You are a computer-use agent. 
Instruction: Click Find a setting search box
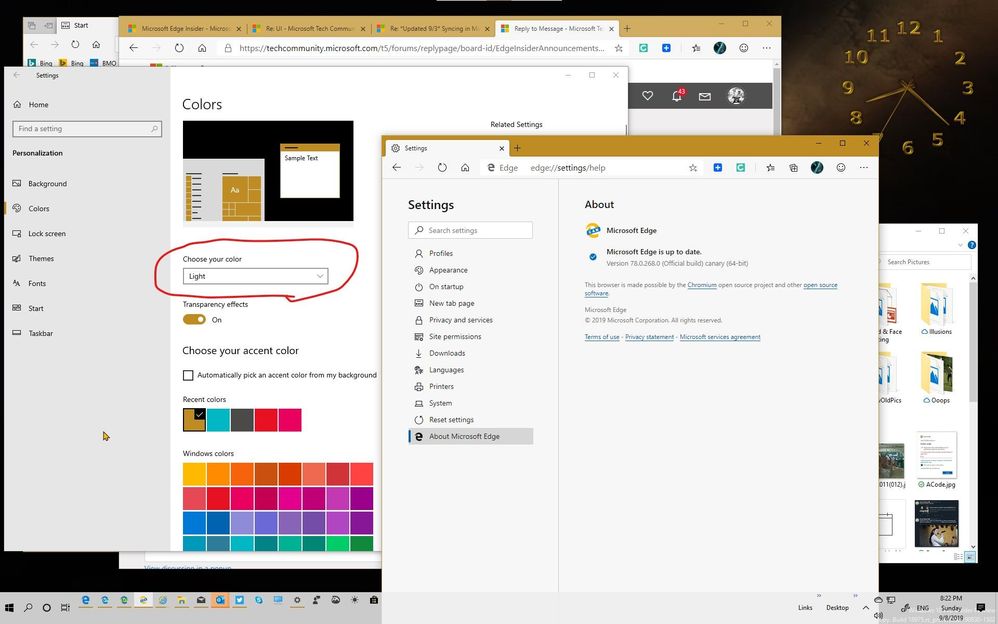[87, 129]
